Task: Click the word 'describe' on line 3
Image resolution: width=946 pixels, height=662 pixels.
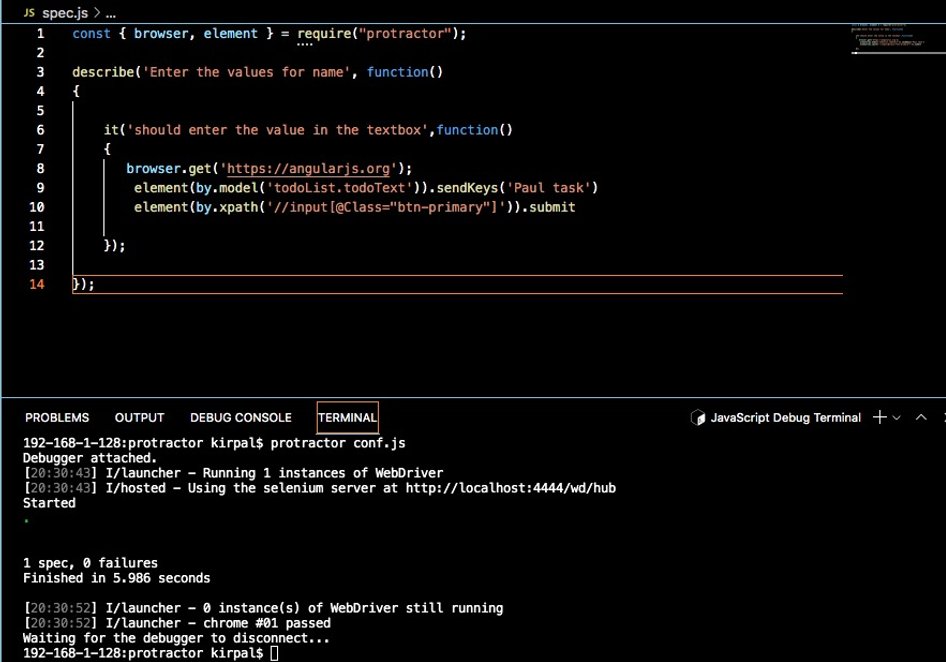Action: (x=103, y=72)
